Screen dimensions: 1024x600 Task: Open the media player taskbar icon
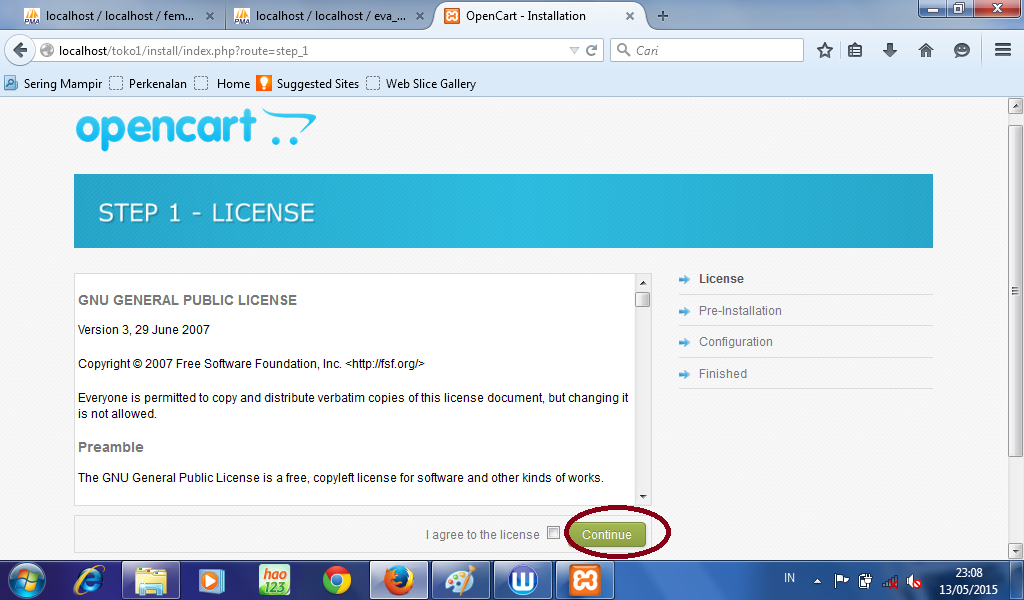(212, 580)
